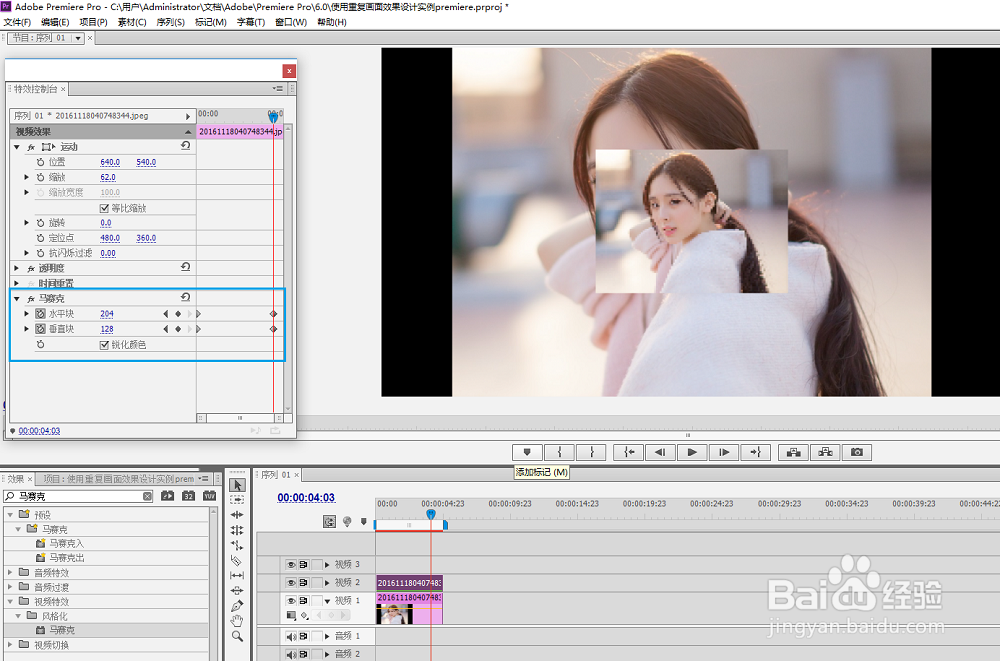Select the Pen tool
This screenshot has height=661, width=1000.
[x=237, y=605]
